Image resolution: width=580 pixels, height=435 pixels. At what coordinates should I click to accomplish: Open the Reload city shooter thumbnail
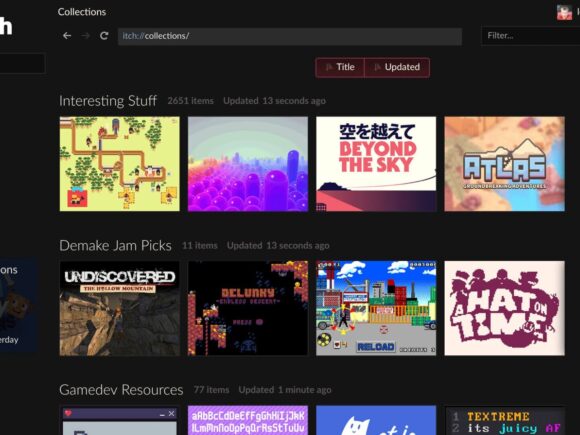pyautogui.click(x=376, y=308)
